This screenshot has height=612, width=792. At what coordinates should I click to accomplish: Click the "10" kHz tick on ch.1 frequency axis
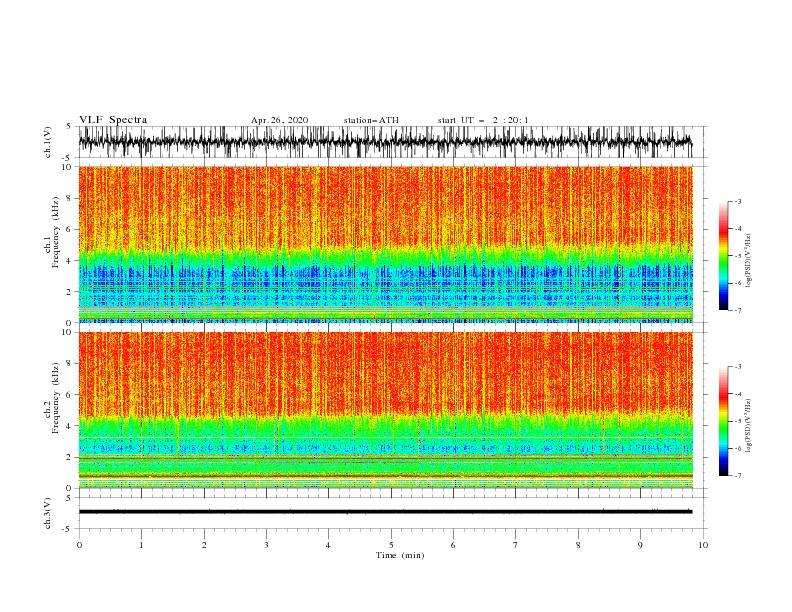(x=67, y=167)
